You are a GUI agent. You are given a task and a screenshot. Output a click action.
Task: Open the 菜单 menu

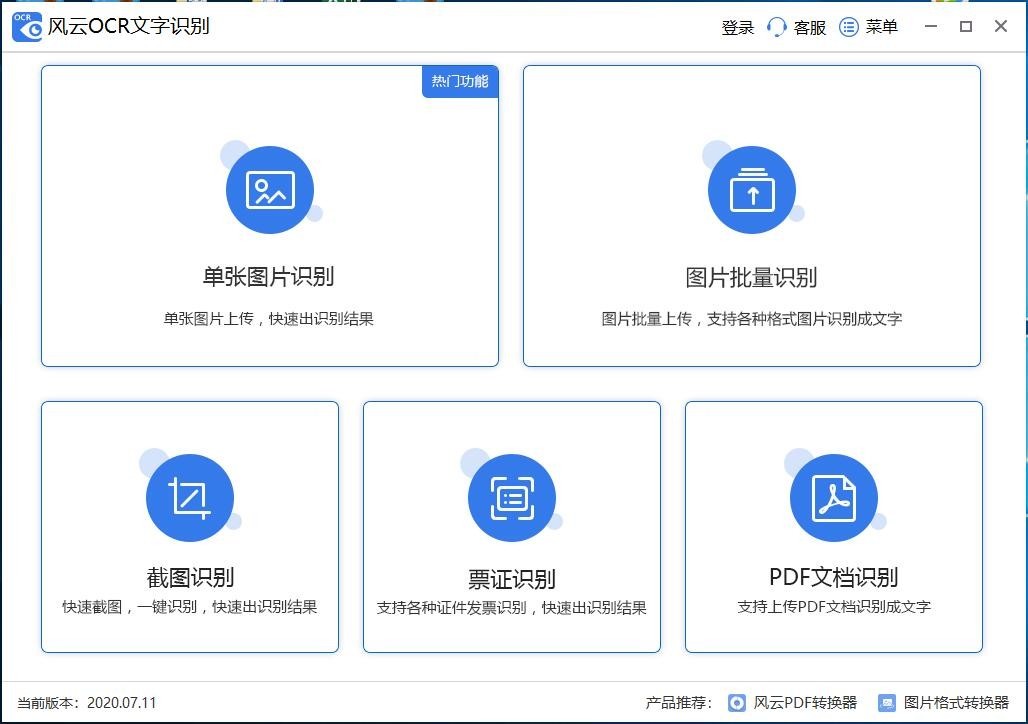(x=882, y=27)
